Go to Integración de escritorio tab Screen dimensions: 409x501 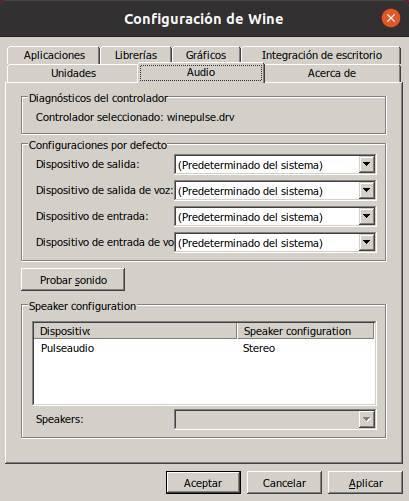point(321,55)
